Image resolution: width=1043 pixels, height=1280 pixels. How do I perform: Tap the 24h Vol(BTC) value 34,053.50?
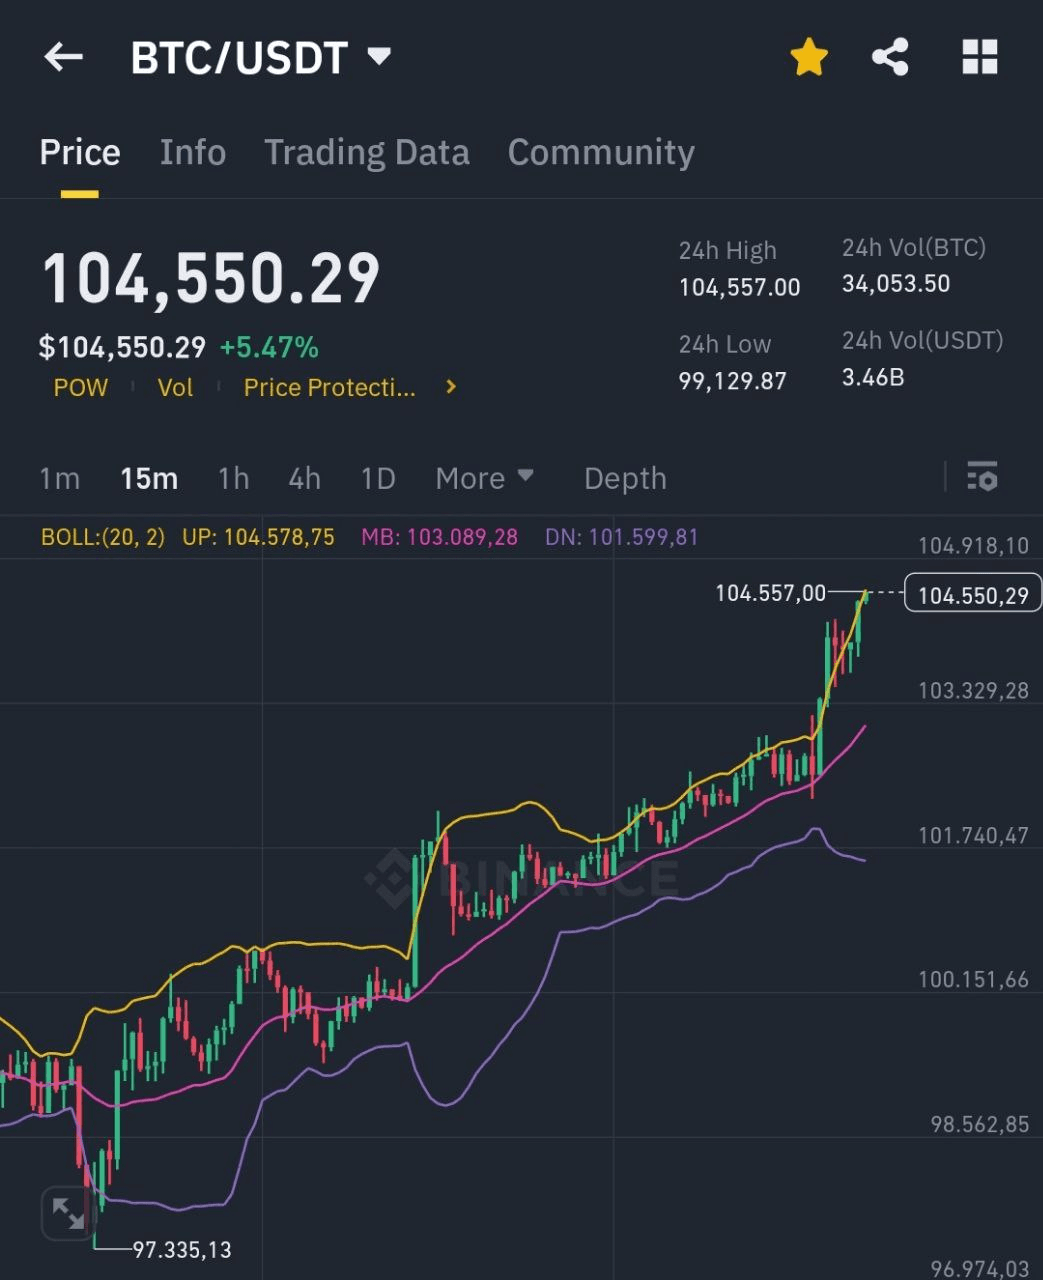tap(896, 284)
